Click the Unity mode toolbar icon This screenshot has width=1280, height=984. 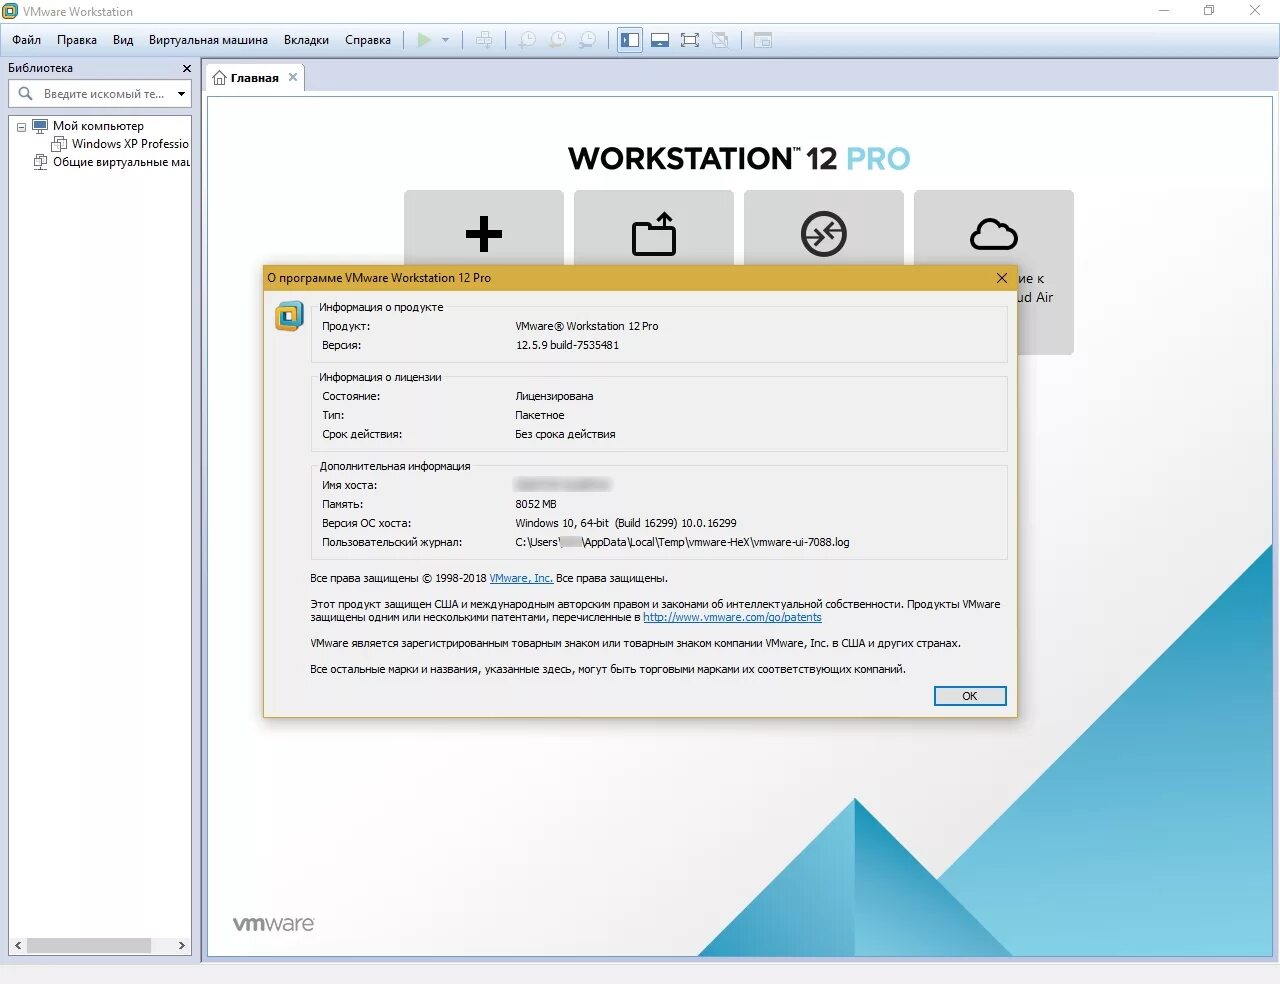(x=720, y=40)
